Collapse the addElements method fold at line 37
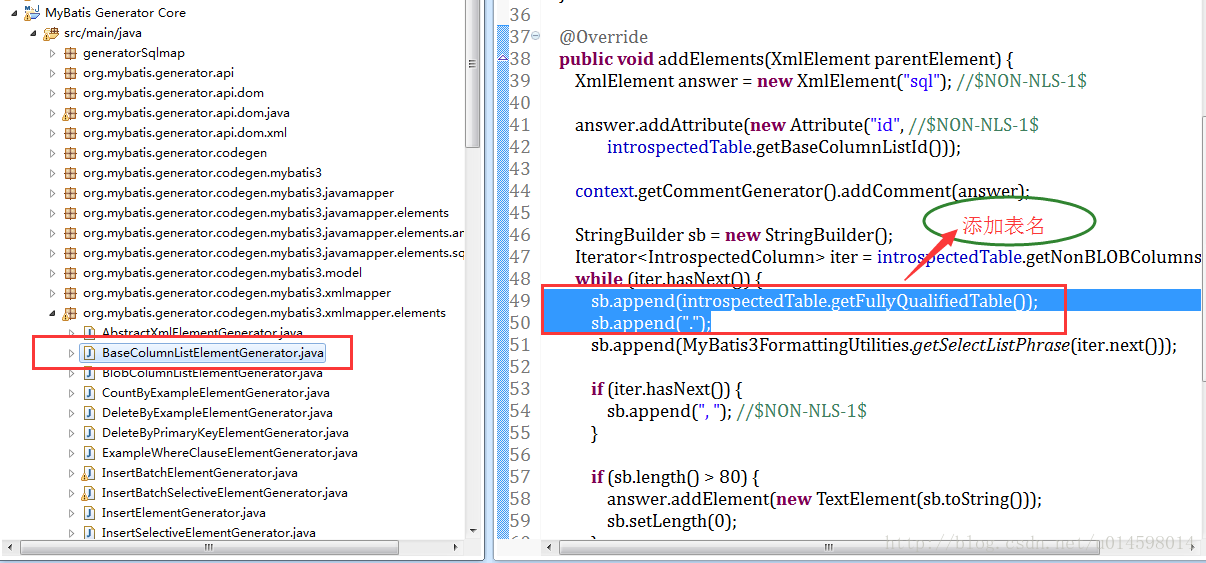 [536, 37]
